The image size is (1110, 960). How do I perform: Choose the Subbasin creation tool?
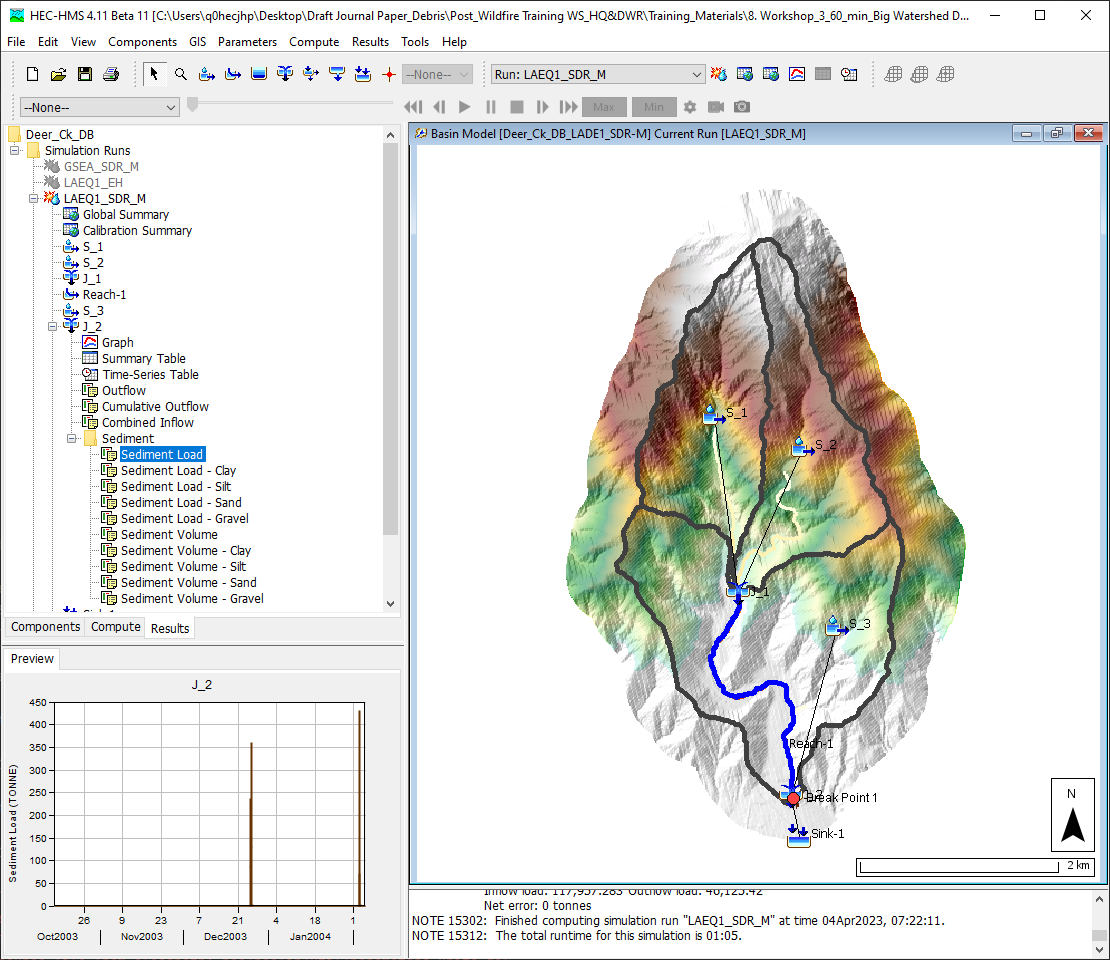point(207,74)
